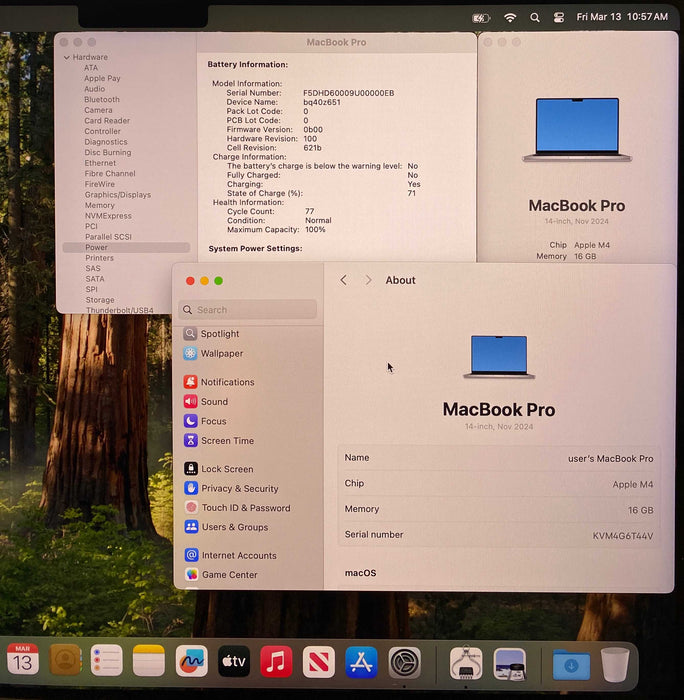This screenshot has height=700, width=684.
Task: Click the Name row showing user's MacBook Pro
Action: click(x=499, y=458)
